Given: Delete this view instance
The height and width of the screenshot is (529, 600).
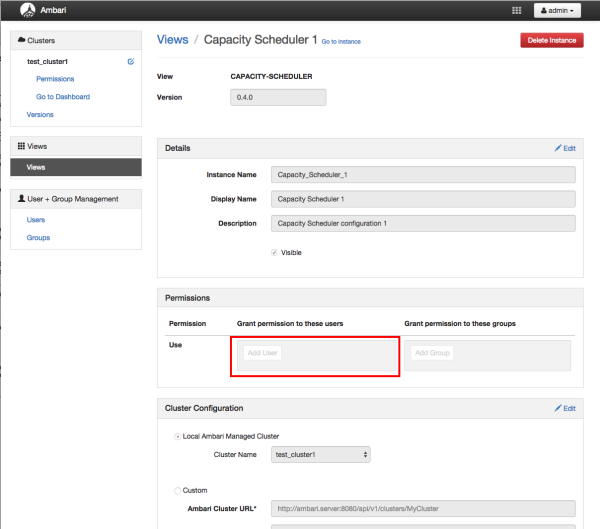Looking at the screenshot, I should pyautogui.click(x=552, y=40).
